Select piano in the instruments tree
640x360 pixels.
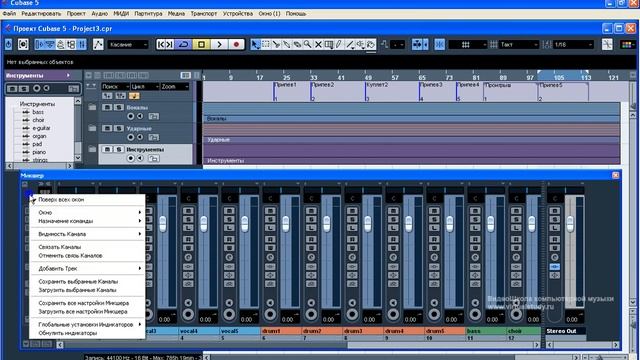[39, 152]
